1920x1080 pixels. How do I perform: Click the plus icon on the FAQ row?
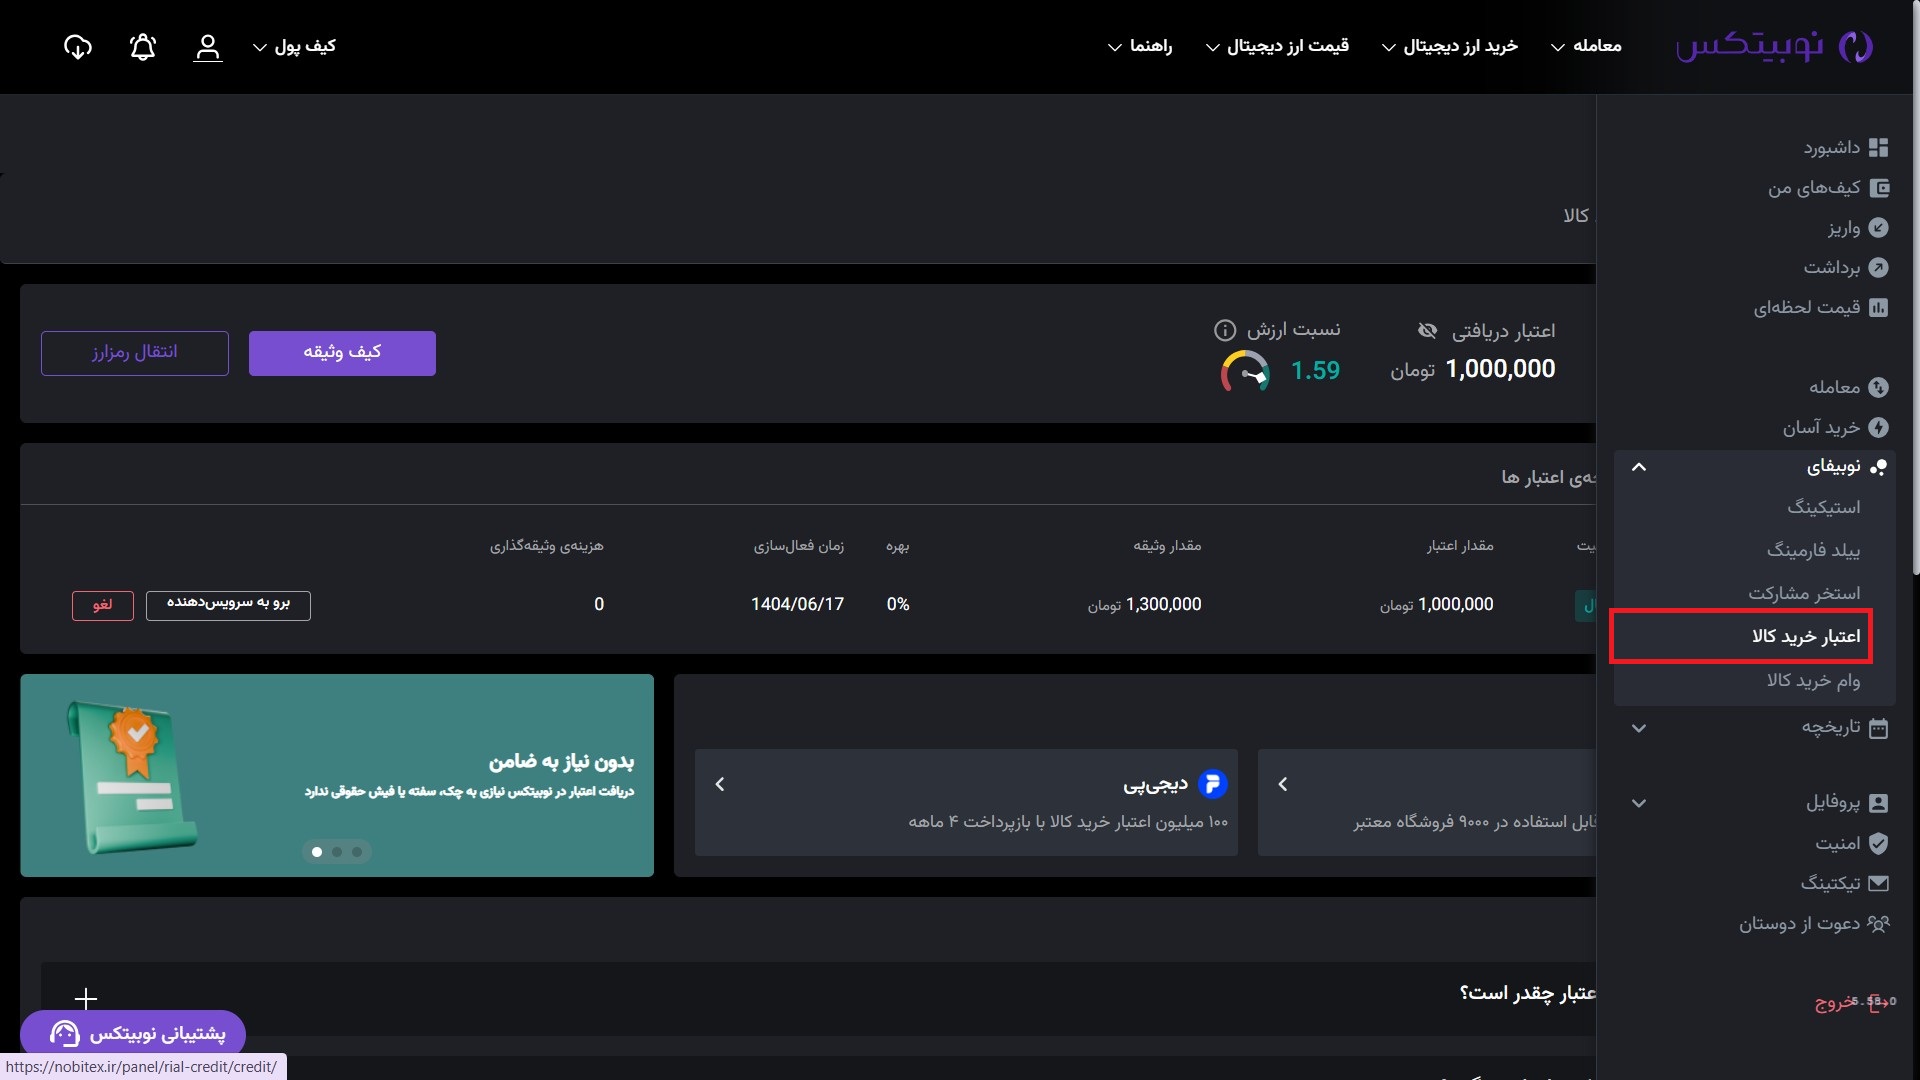pos(86,998)
